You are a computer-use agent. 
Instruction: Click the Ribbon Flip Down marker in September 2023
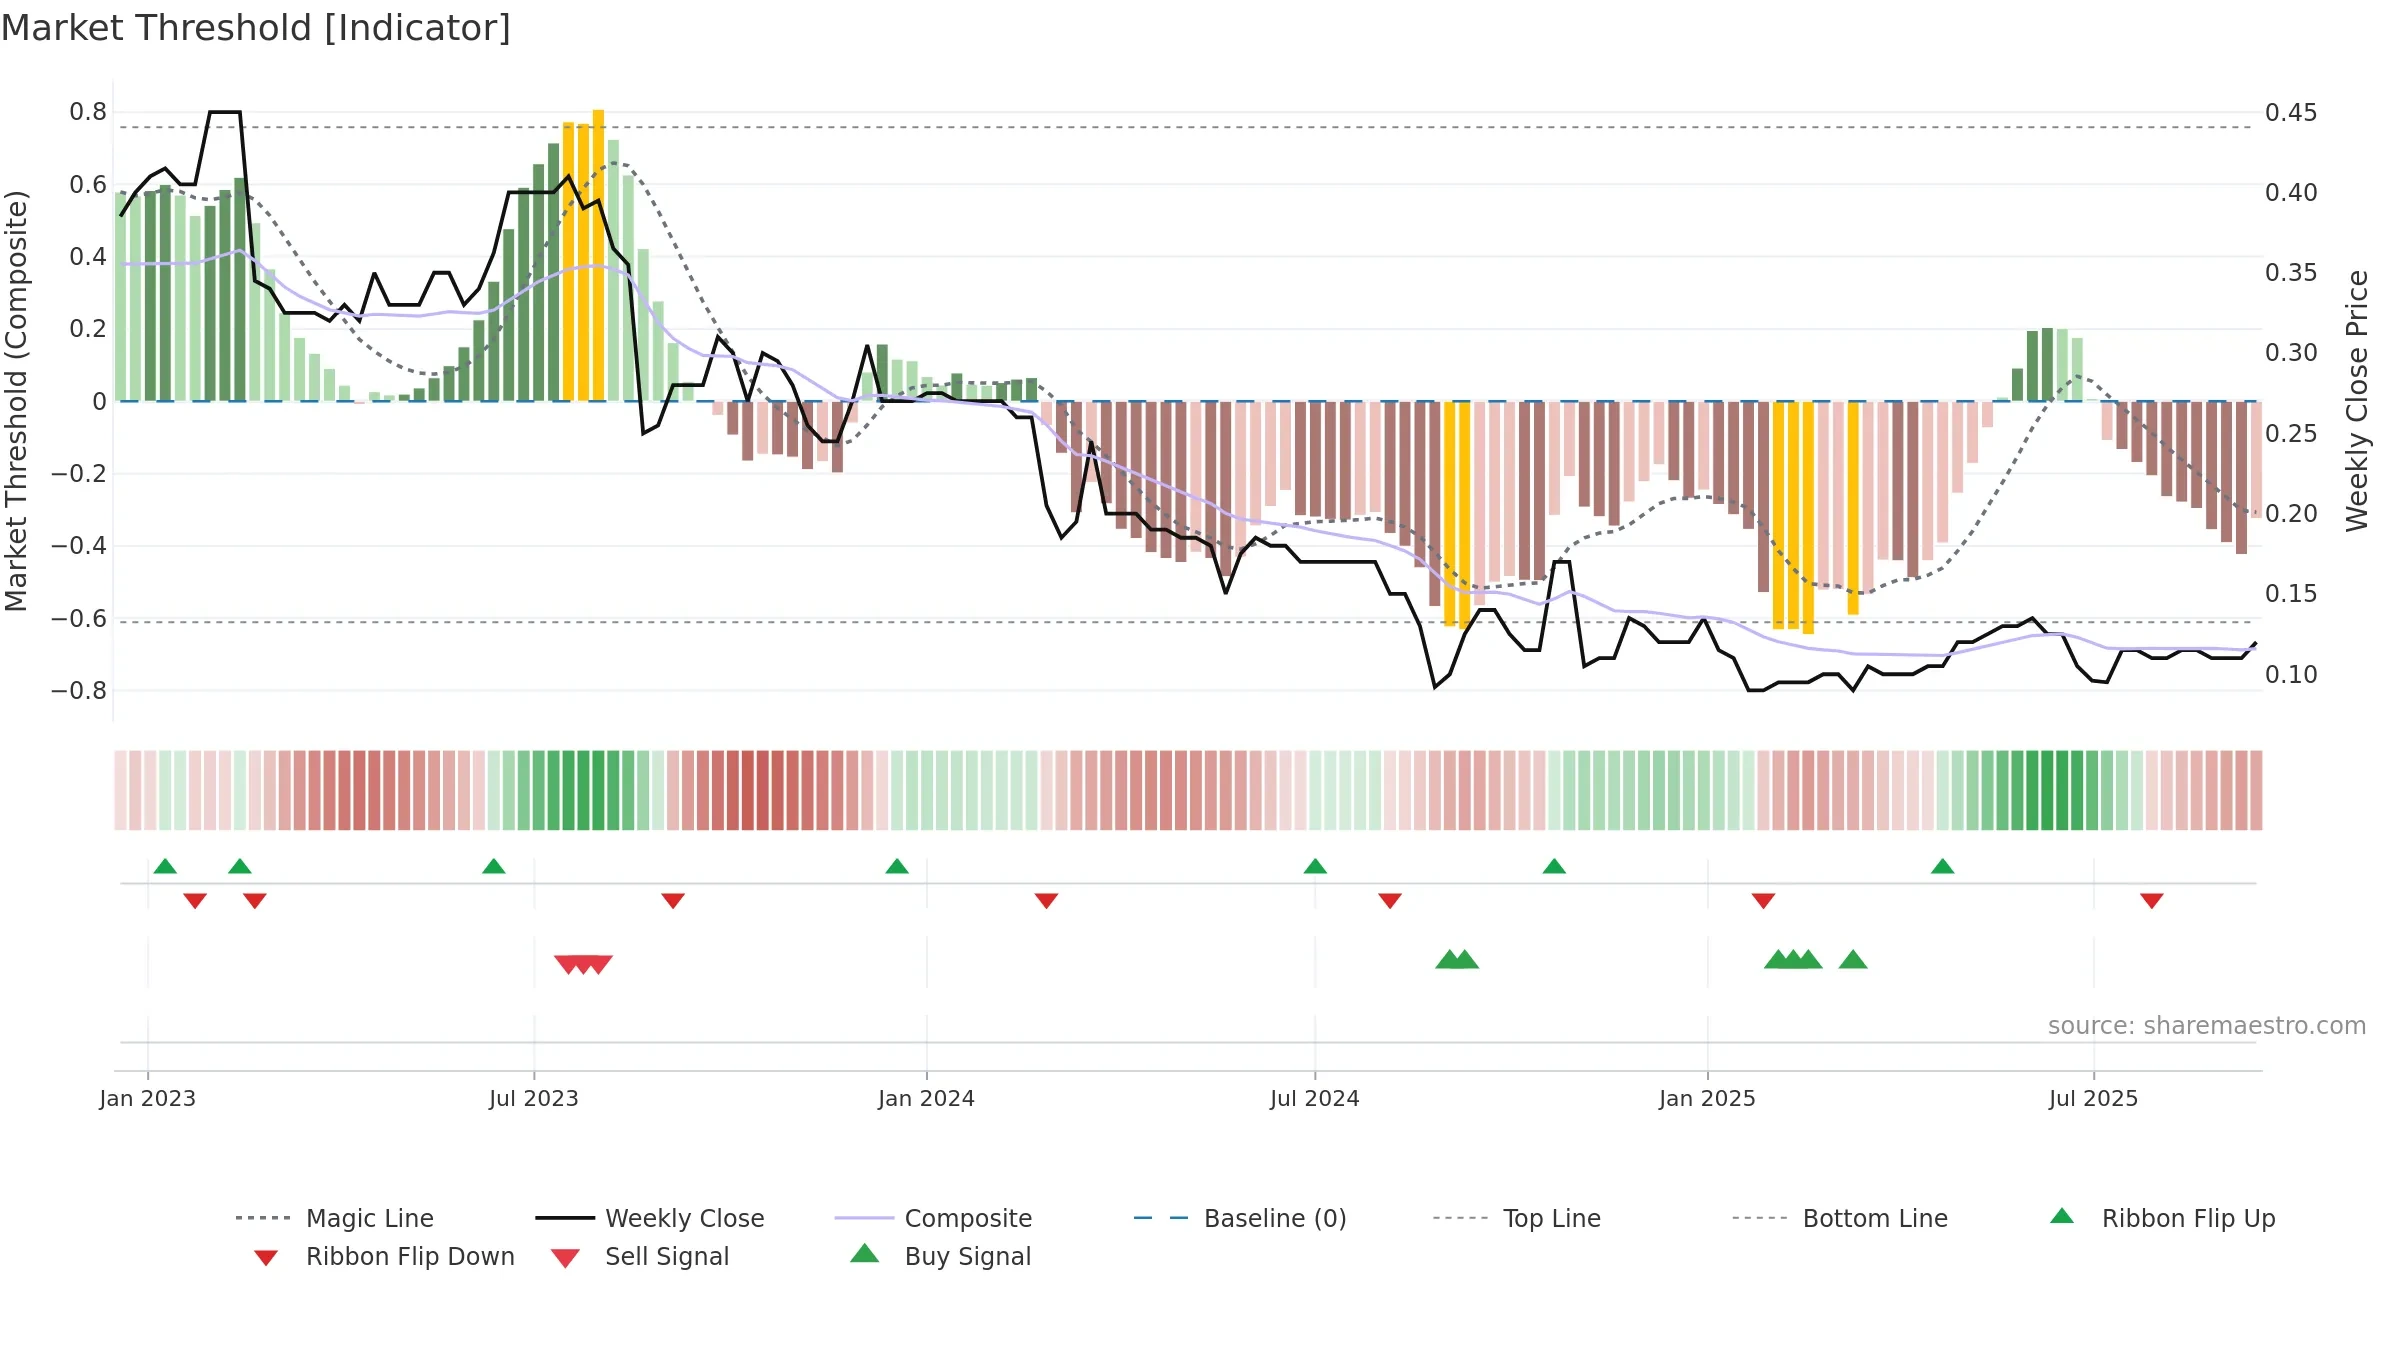click(x=673, y=901)
